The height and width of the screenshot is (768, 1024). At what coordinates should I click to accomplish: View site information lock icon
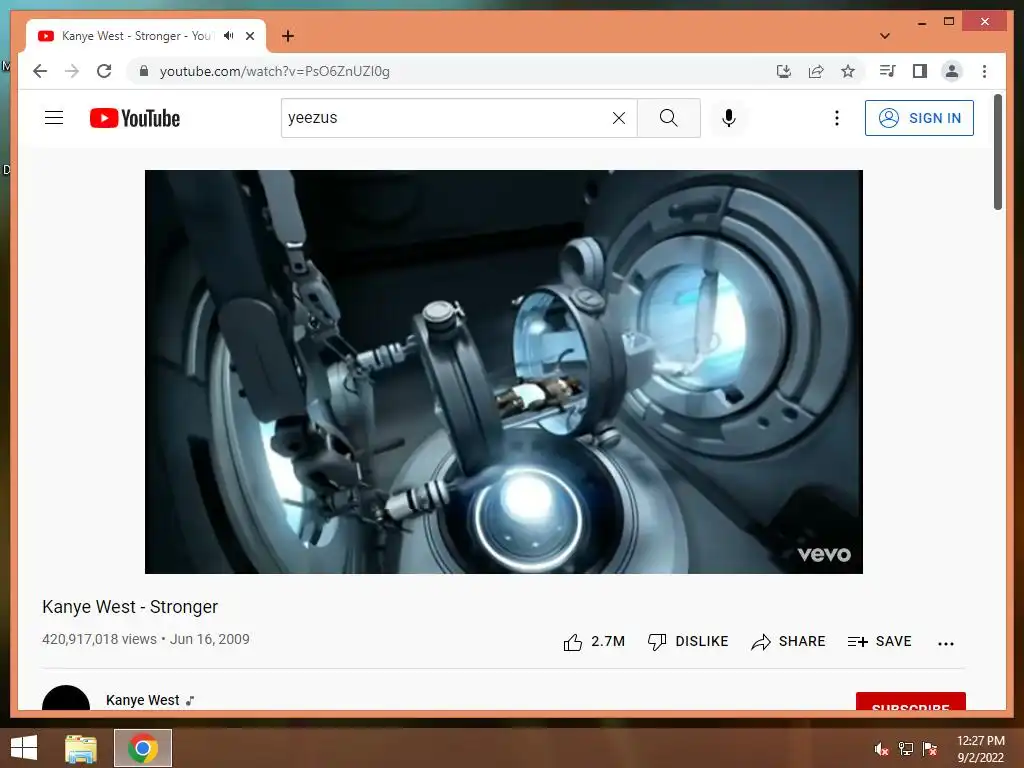coord(144,71)
